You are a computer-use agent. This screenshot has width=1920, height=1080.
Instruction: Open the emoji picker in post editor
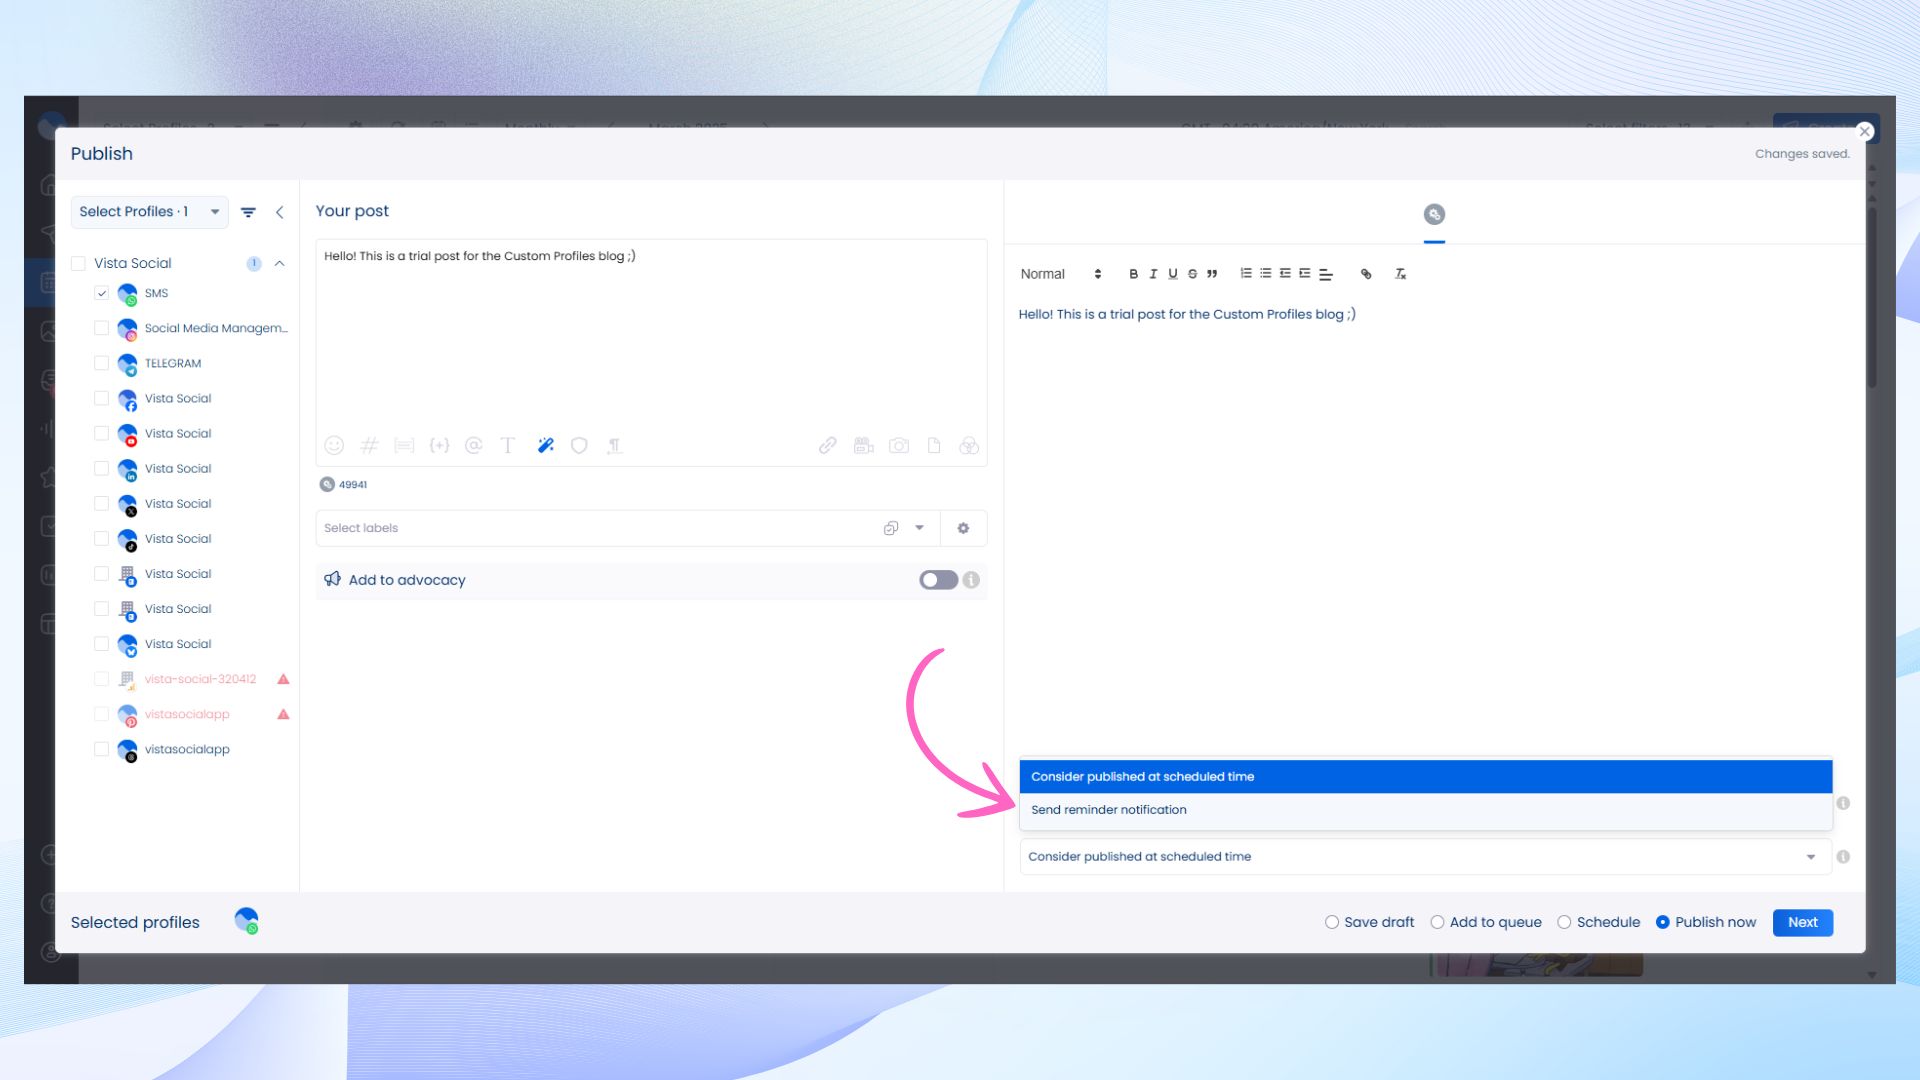point(334,446)
